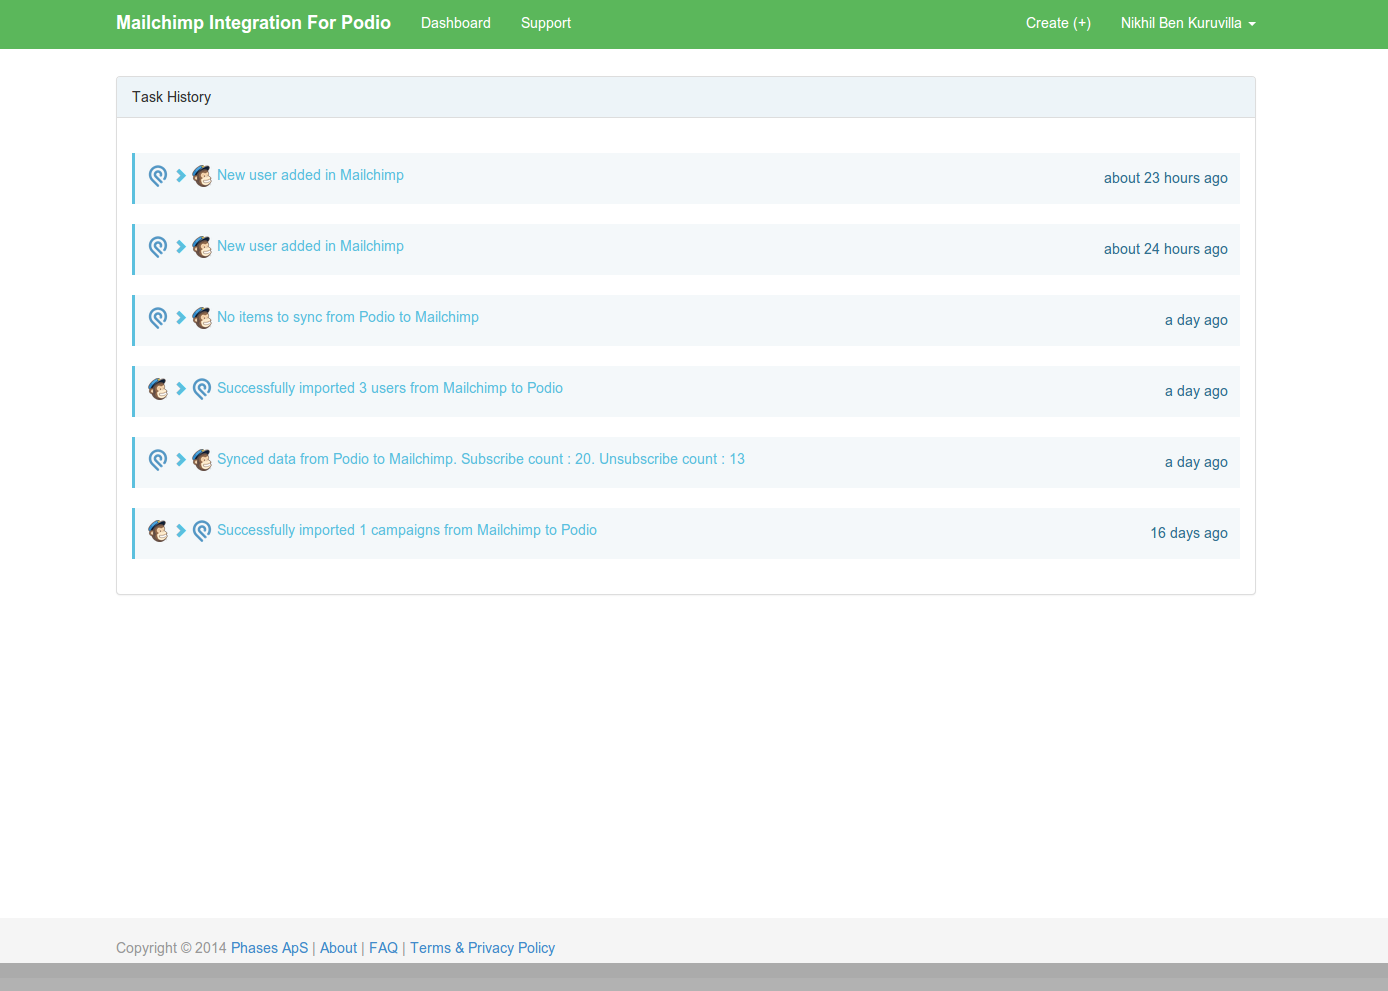Click the Mailchimp icon starting the 'imported 1 campaigns' row
Viewport: 1388px width, 991px height.
(x=158, y=531)
